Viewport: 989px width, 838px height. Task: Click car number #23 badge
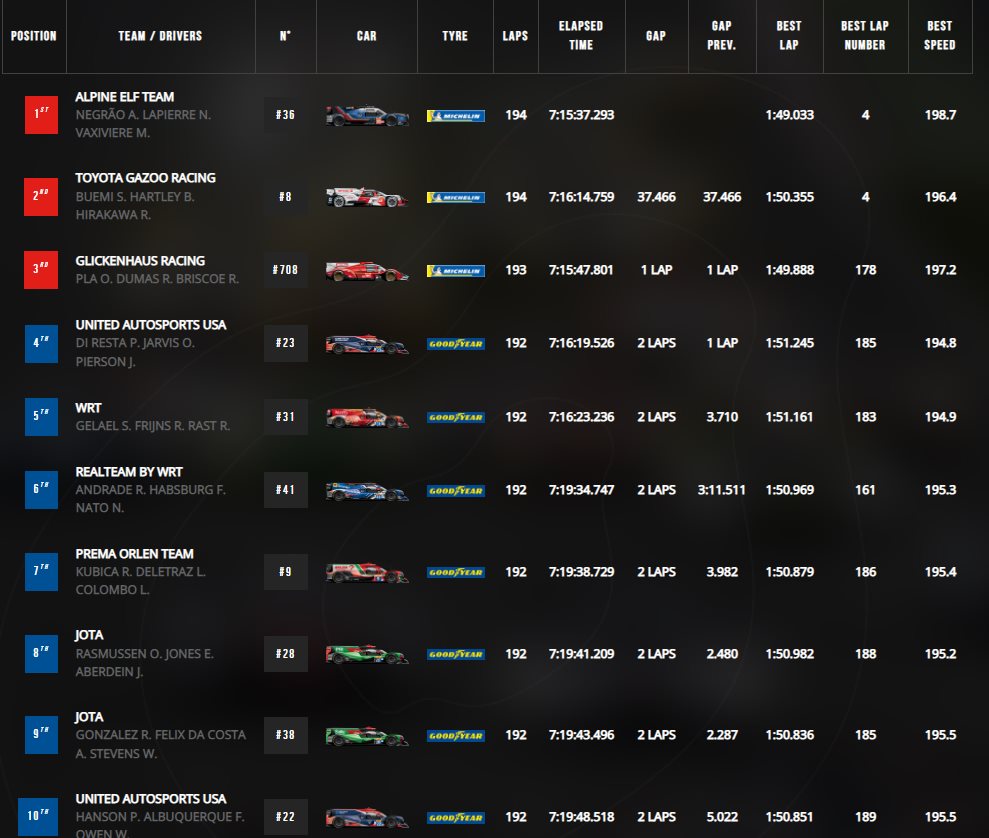tap(286, 343)
